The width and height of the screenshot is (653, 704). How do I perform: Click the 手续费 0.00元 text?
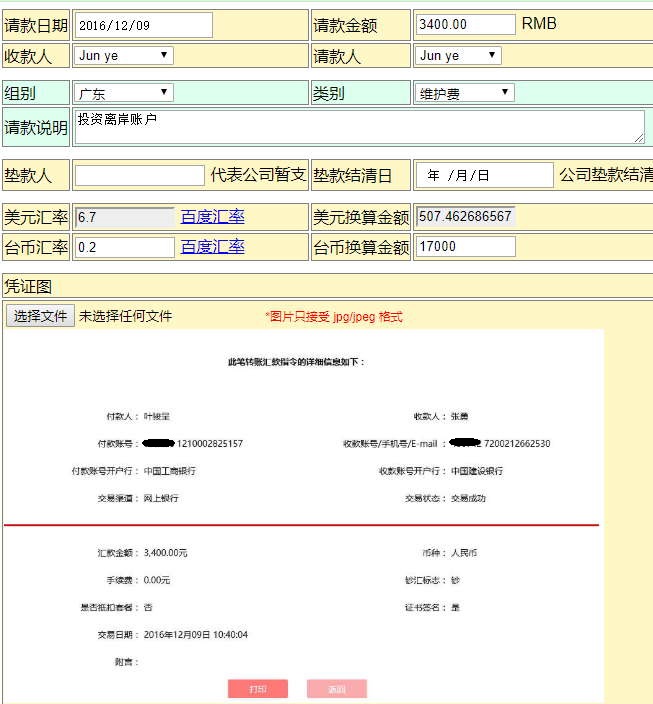tap(138, 580)
